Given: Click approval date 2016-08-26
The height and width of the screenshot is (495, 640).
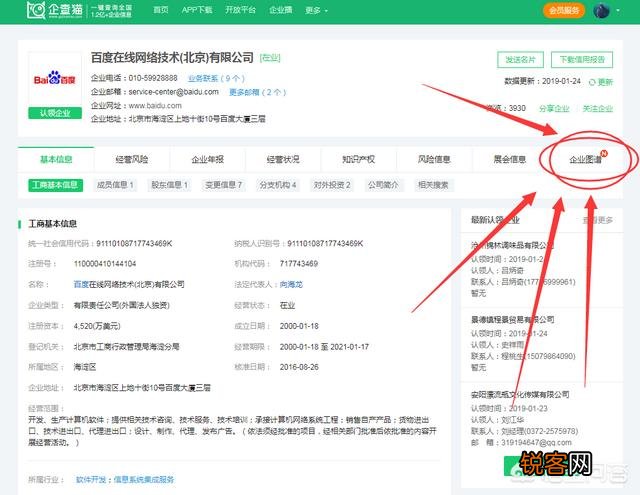Looking at the screenshot, I should pyautogui.click(x=299, y=367).
